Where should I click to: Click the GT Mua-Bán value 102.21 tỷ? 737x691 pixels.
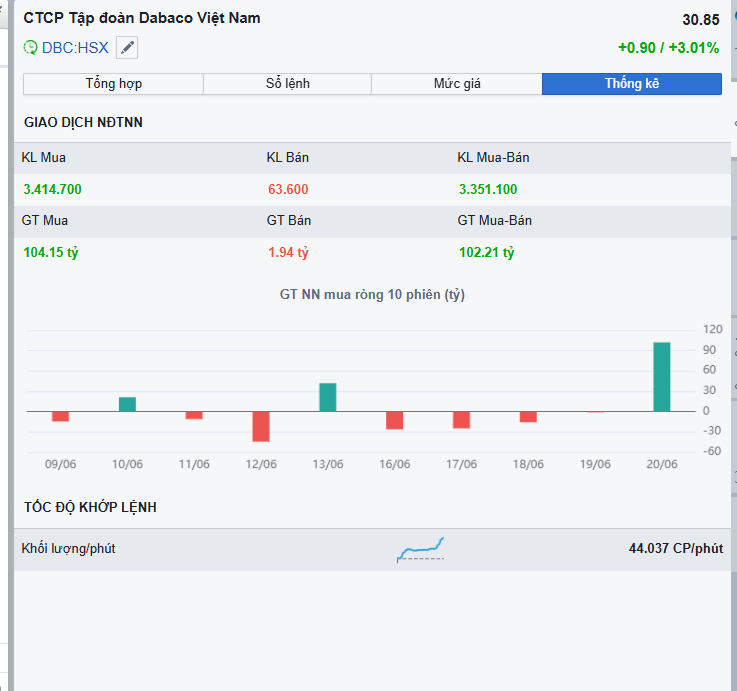pos(486,252)
